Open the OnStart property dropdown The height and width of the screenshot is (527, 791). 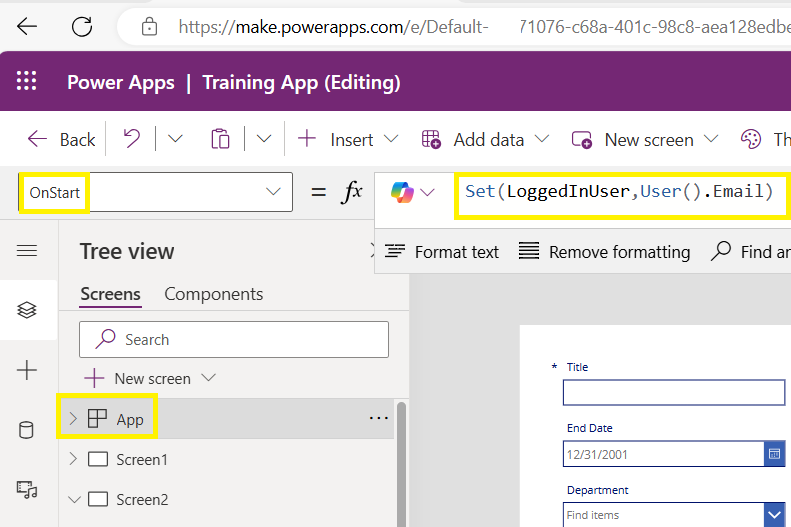coord(273,192)
